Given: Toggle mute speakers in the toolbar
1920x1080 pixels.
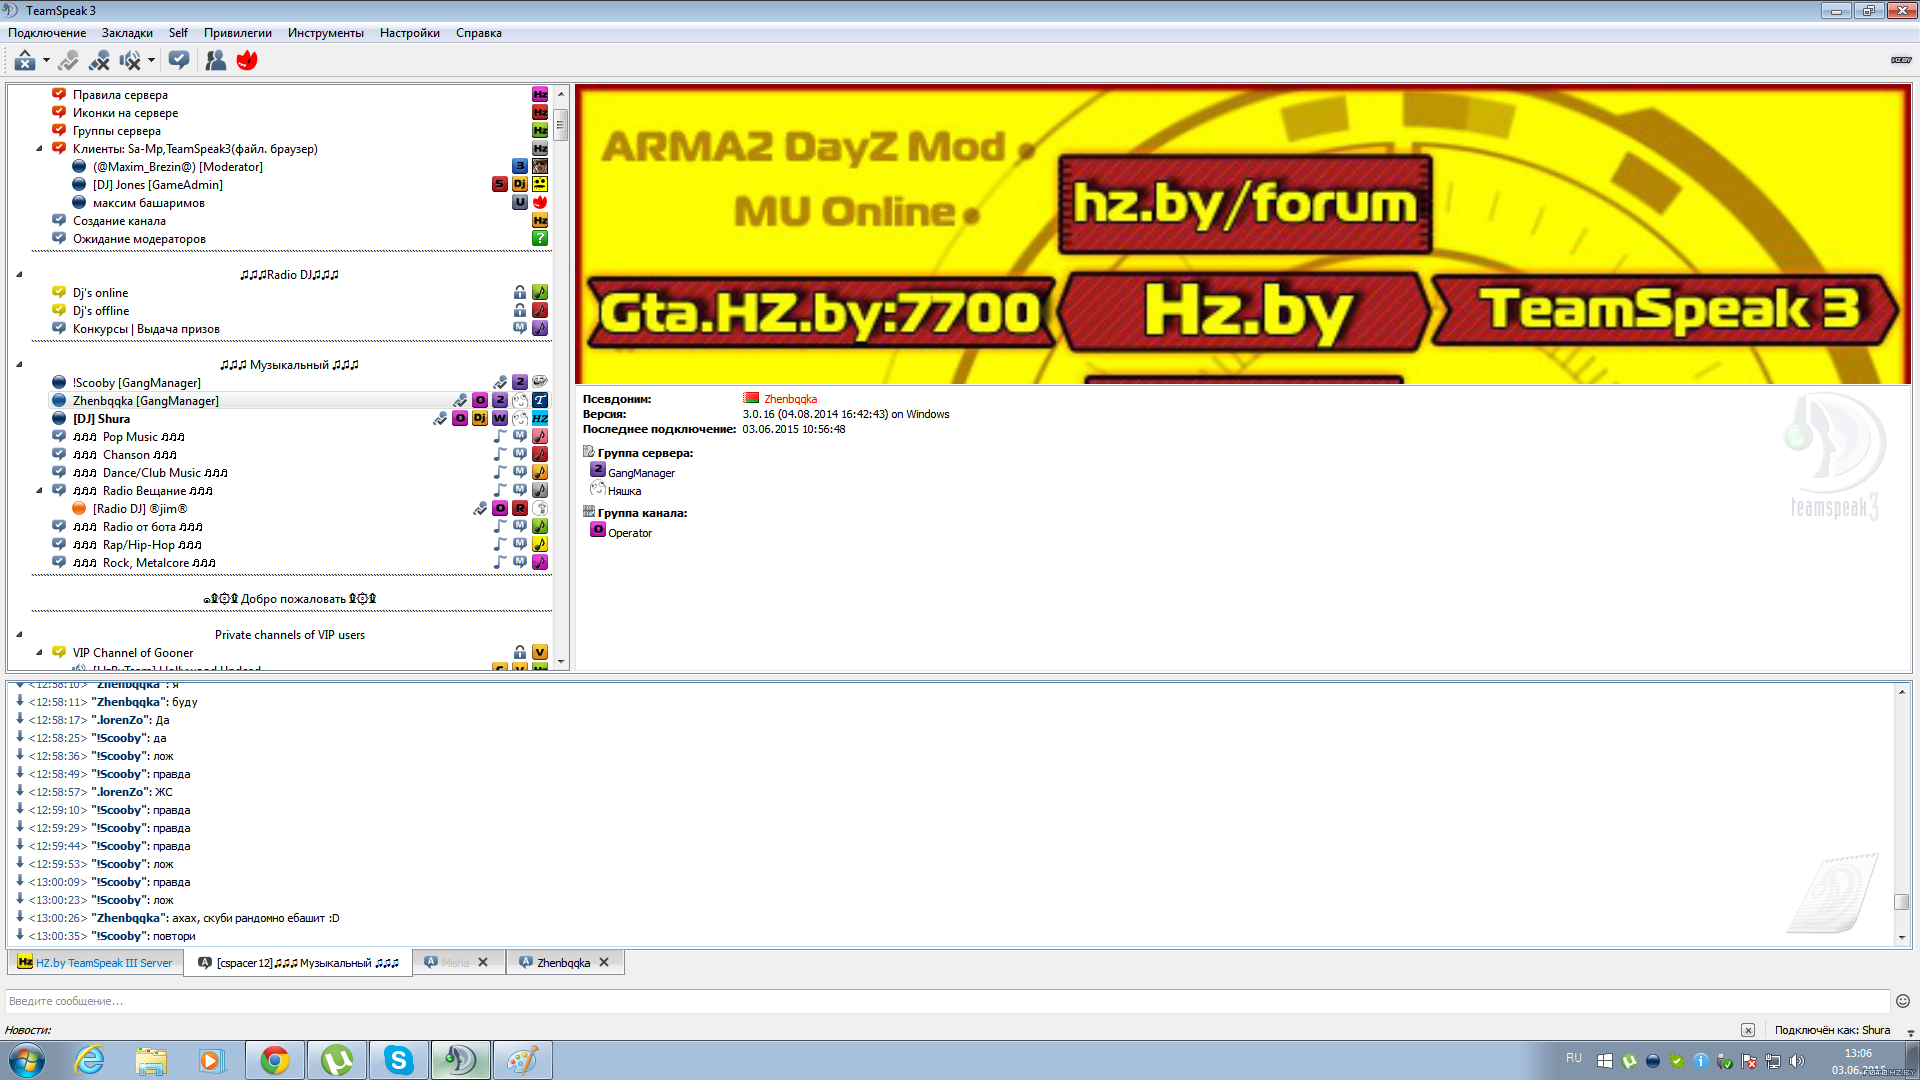Looking at the screenshot, I should tap(130, 61).
